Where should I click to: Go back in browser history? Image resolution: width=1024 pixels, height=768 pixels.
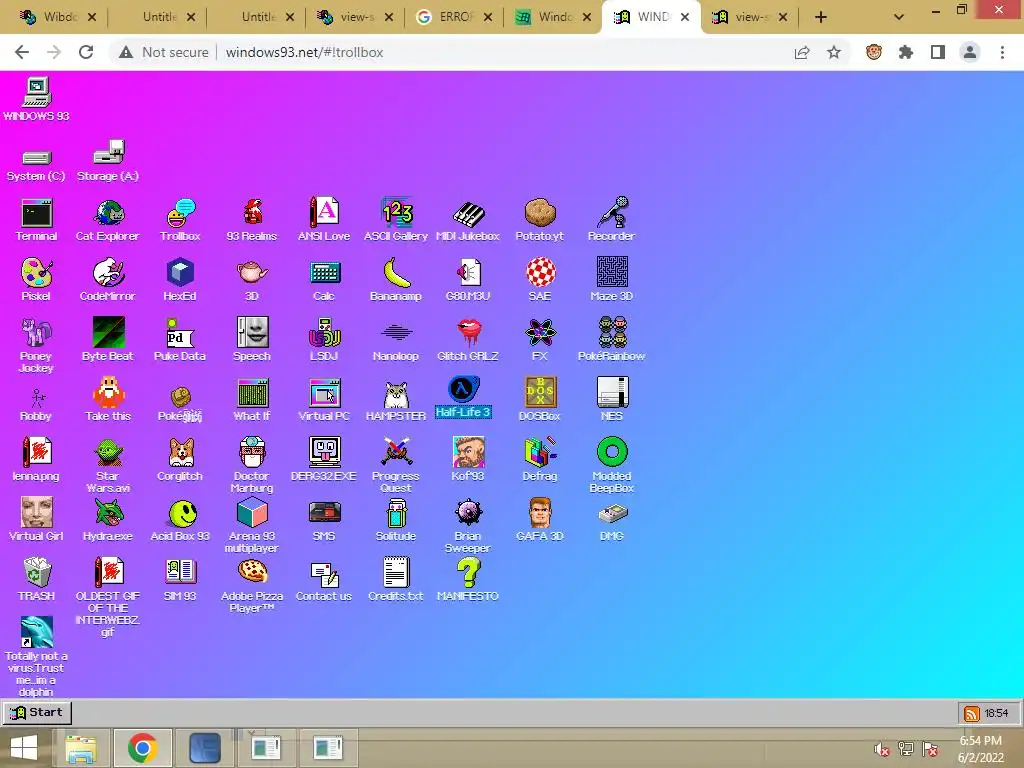coord(22,52)
